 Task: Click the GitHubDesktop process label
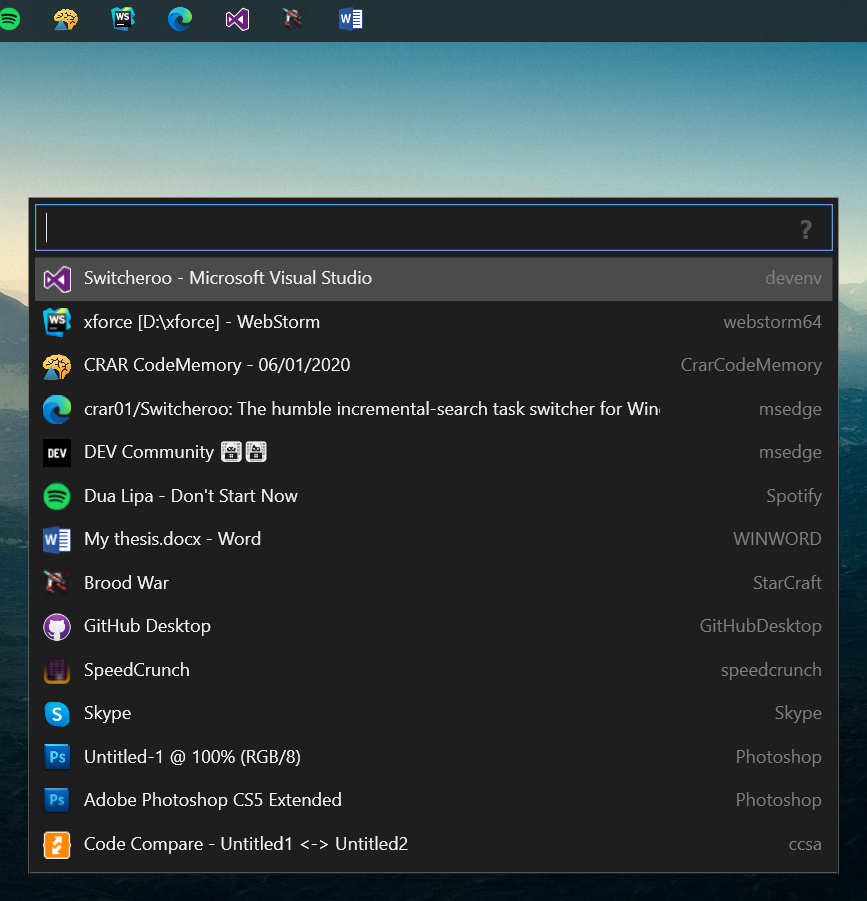click(x=760, y=626)
